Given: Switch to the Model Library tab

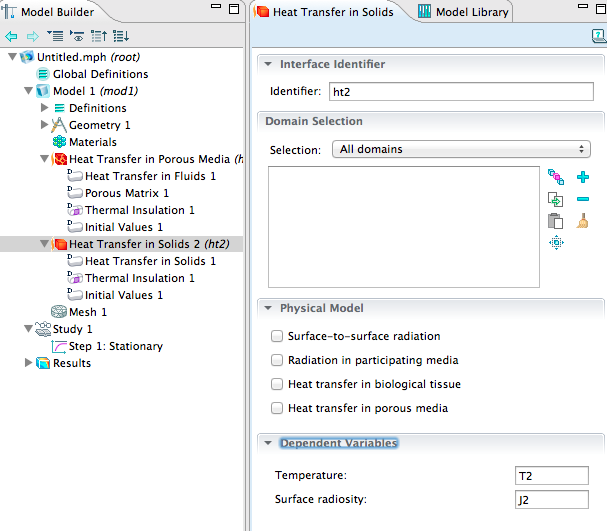Looking at the screenshot, I should click(464, 12).
